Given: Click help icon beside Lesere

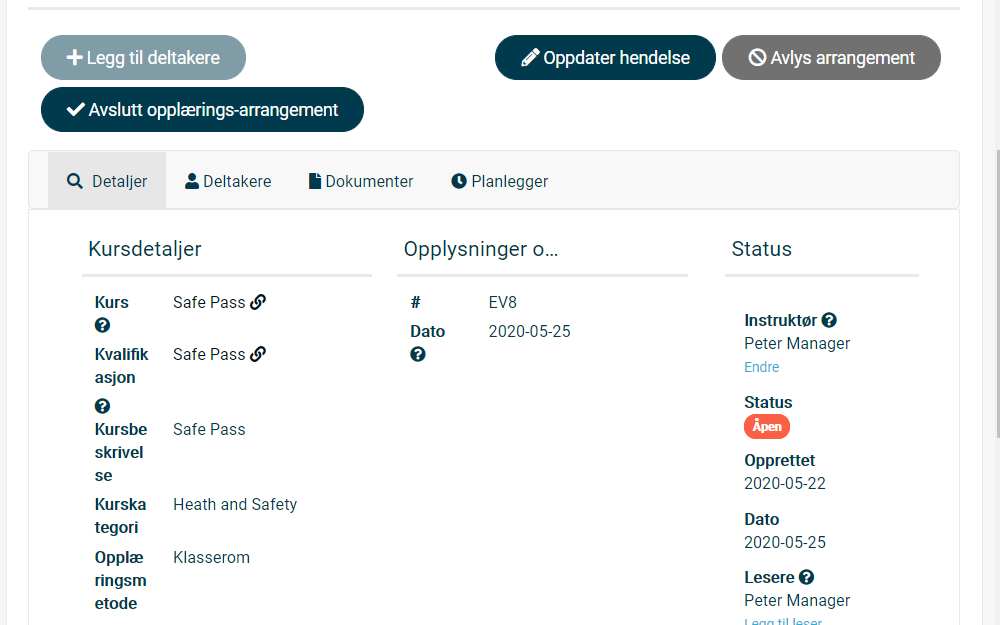Looking at the screenshot, I should point(806,577).
